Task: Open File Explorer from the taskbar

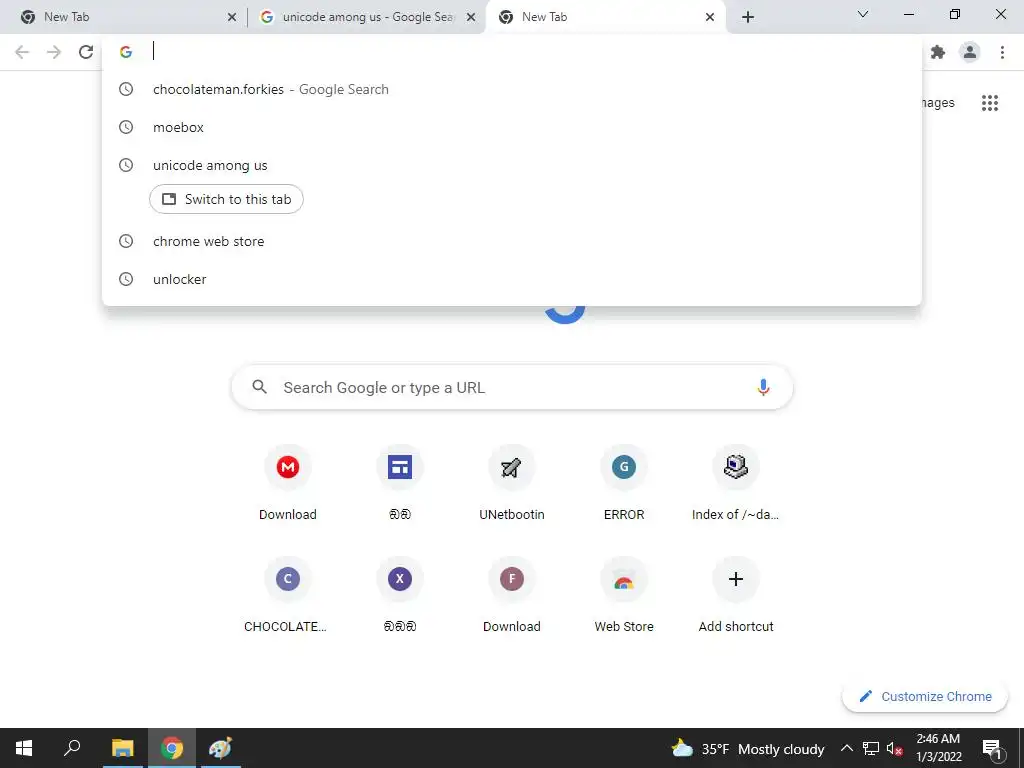Action: pyautogui.click(x=122, y=748)
